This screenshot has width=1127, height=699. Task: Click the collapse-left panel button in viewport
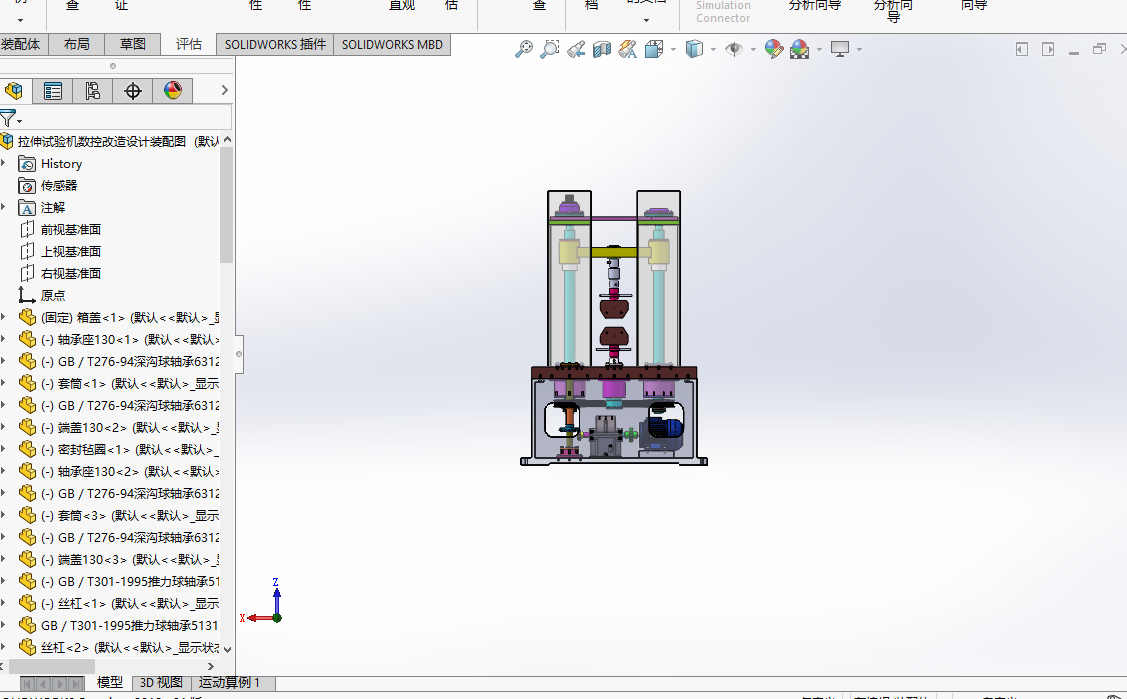tap(1022, 49)
